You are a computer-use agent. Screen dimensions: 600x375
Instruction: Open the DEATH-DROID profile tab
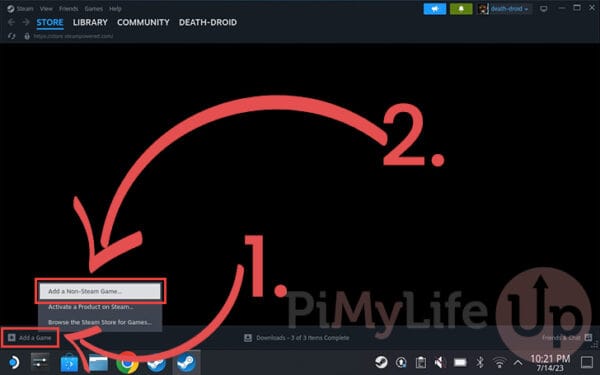pyautogui.click(x=208, y=23)
